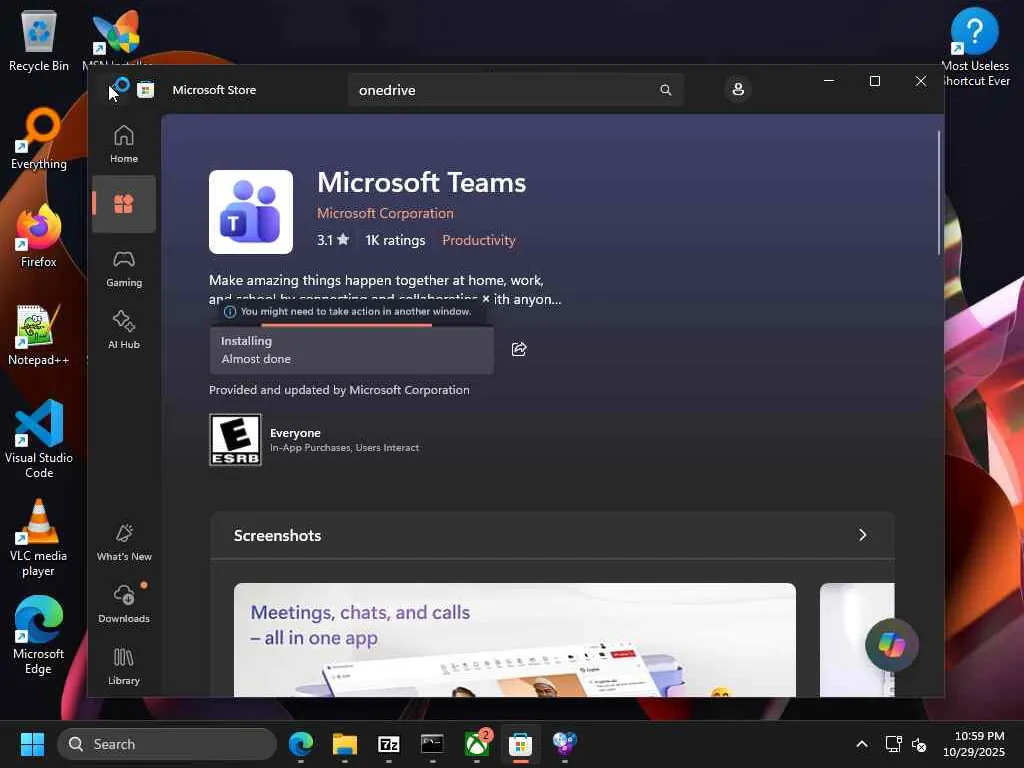Click the share icon beside Installing
1024x768 pixels.
pos(519,349)
